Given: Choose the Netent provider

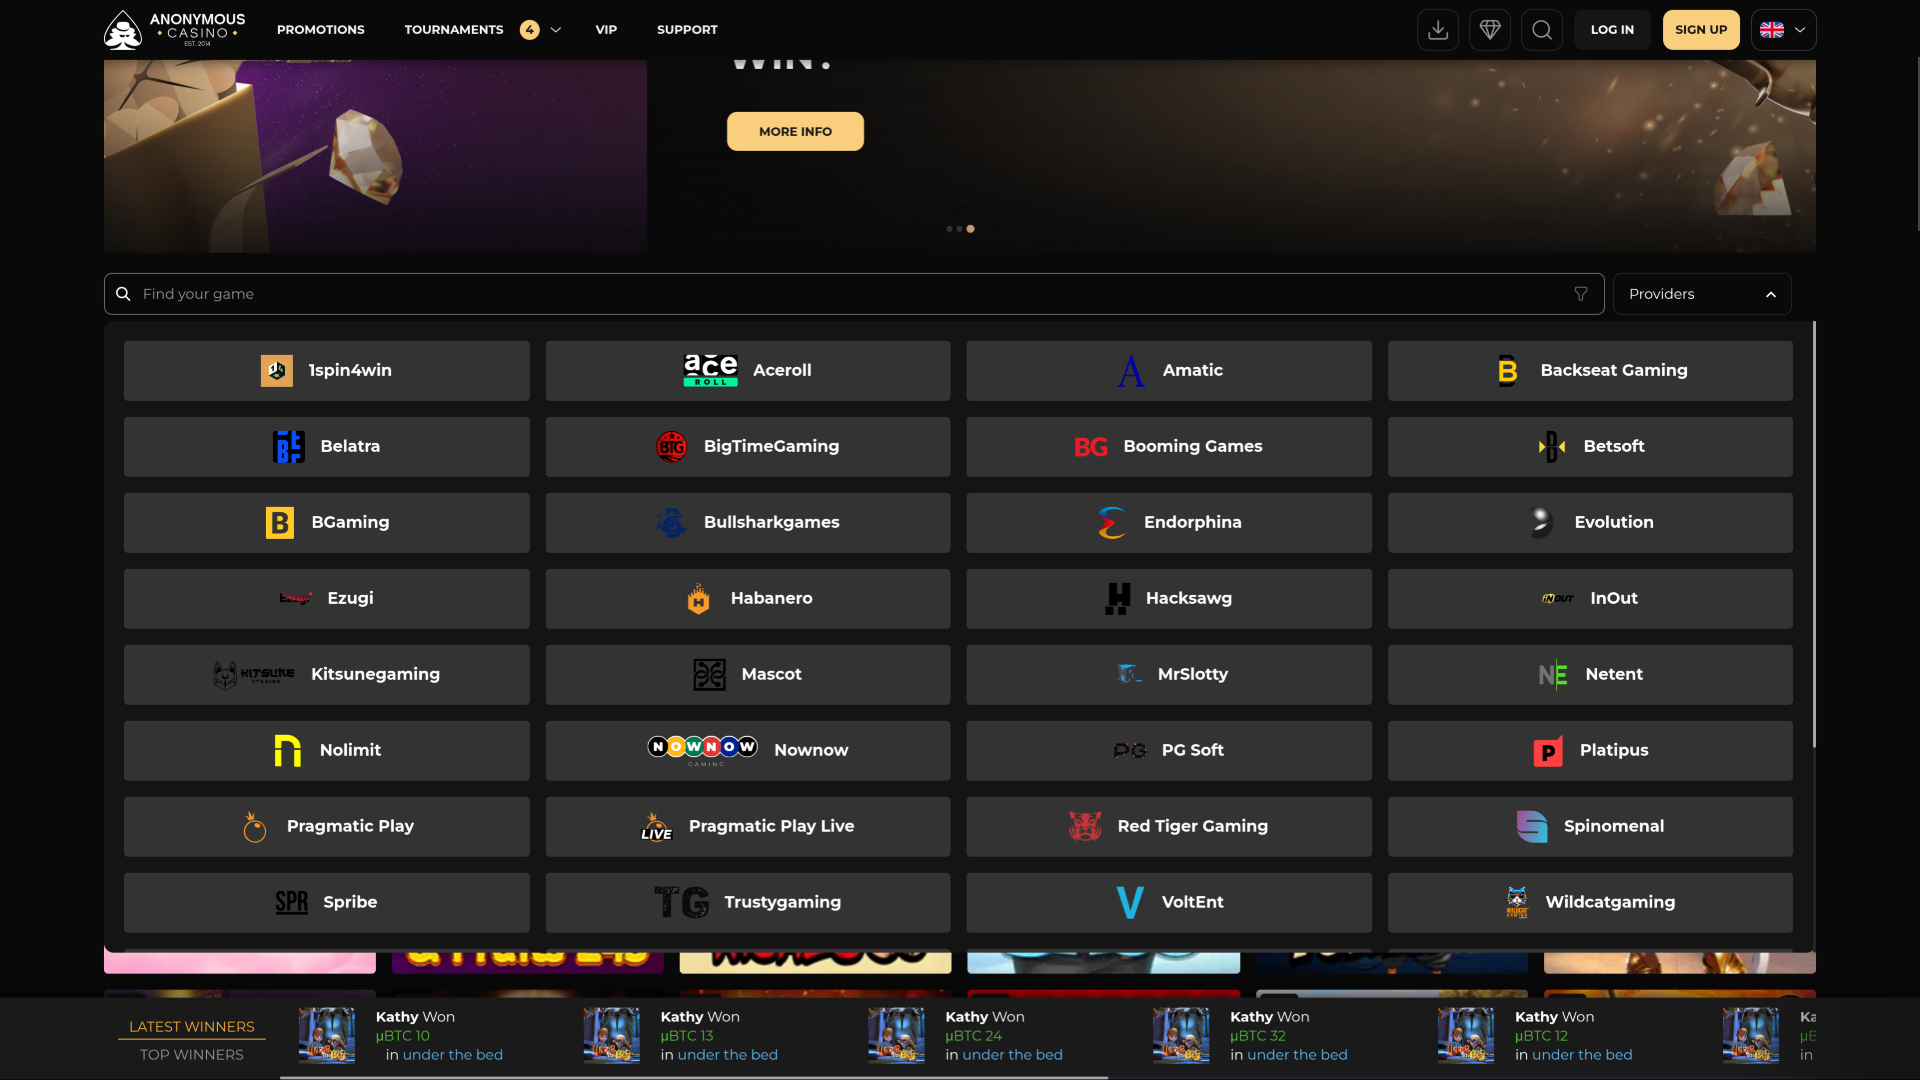Looking at the screenshot, I should [1590, 675].
